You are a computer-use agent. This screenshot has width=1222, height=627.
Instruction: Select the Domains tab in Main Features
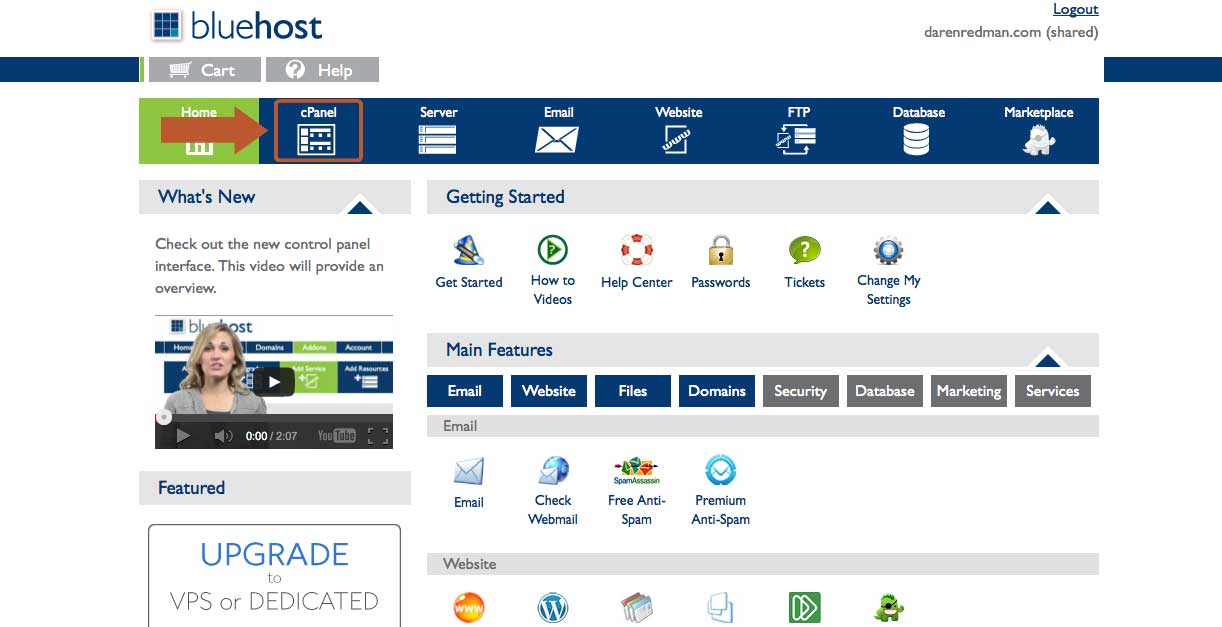717,391
